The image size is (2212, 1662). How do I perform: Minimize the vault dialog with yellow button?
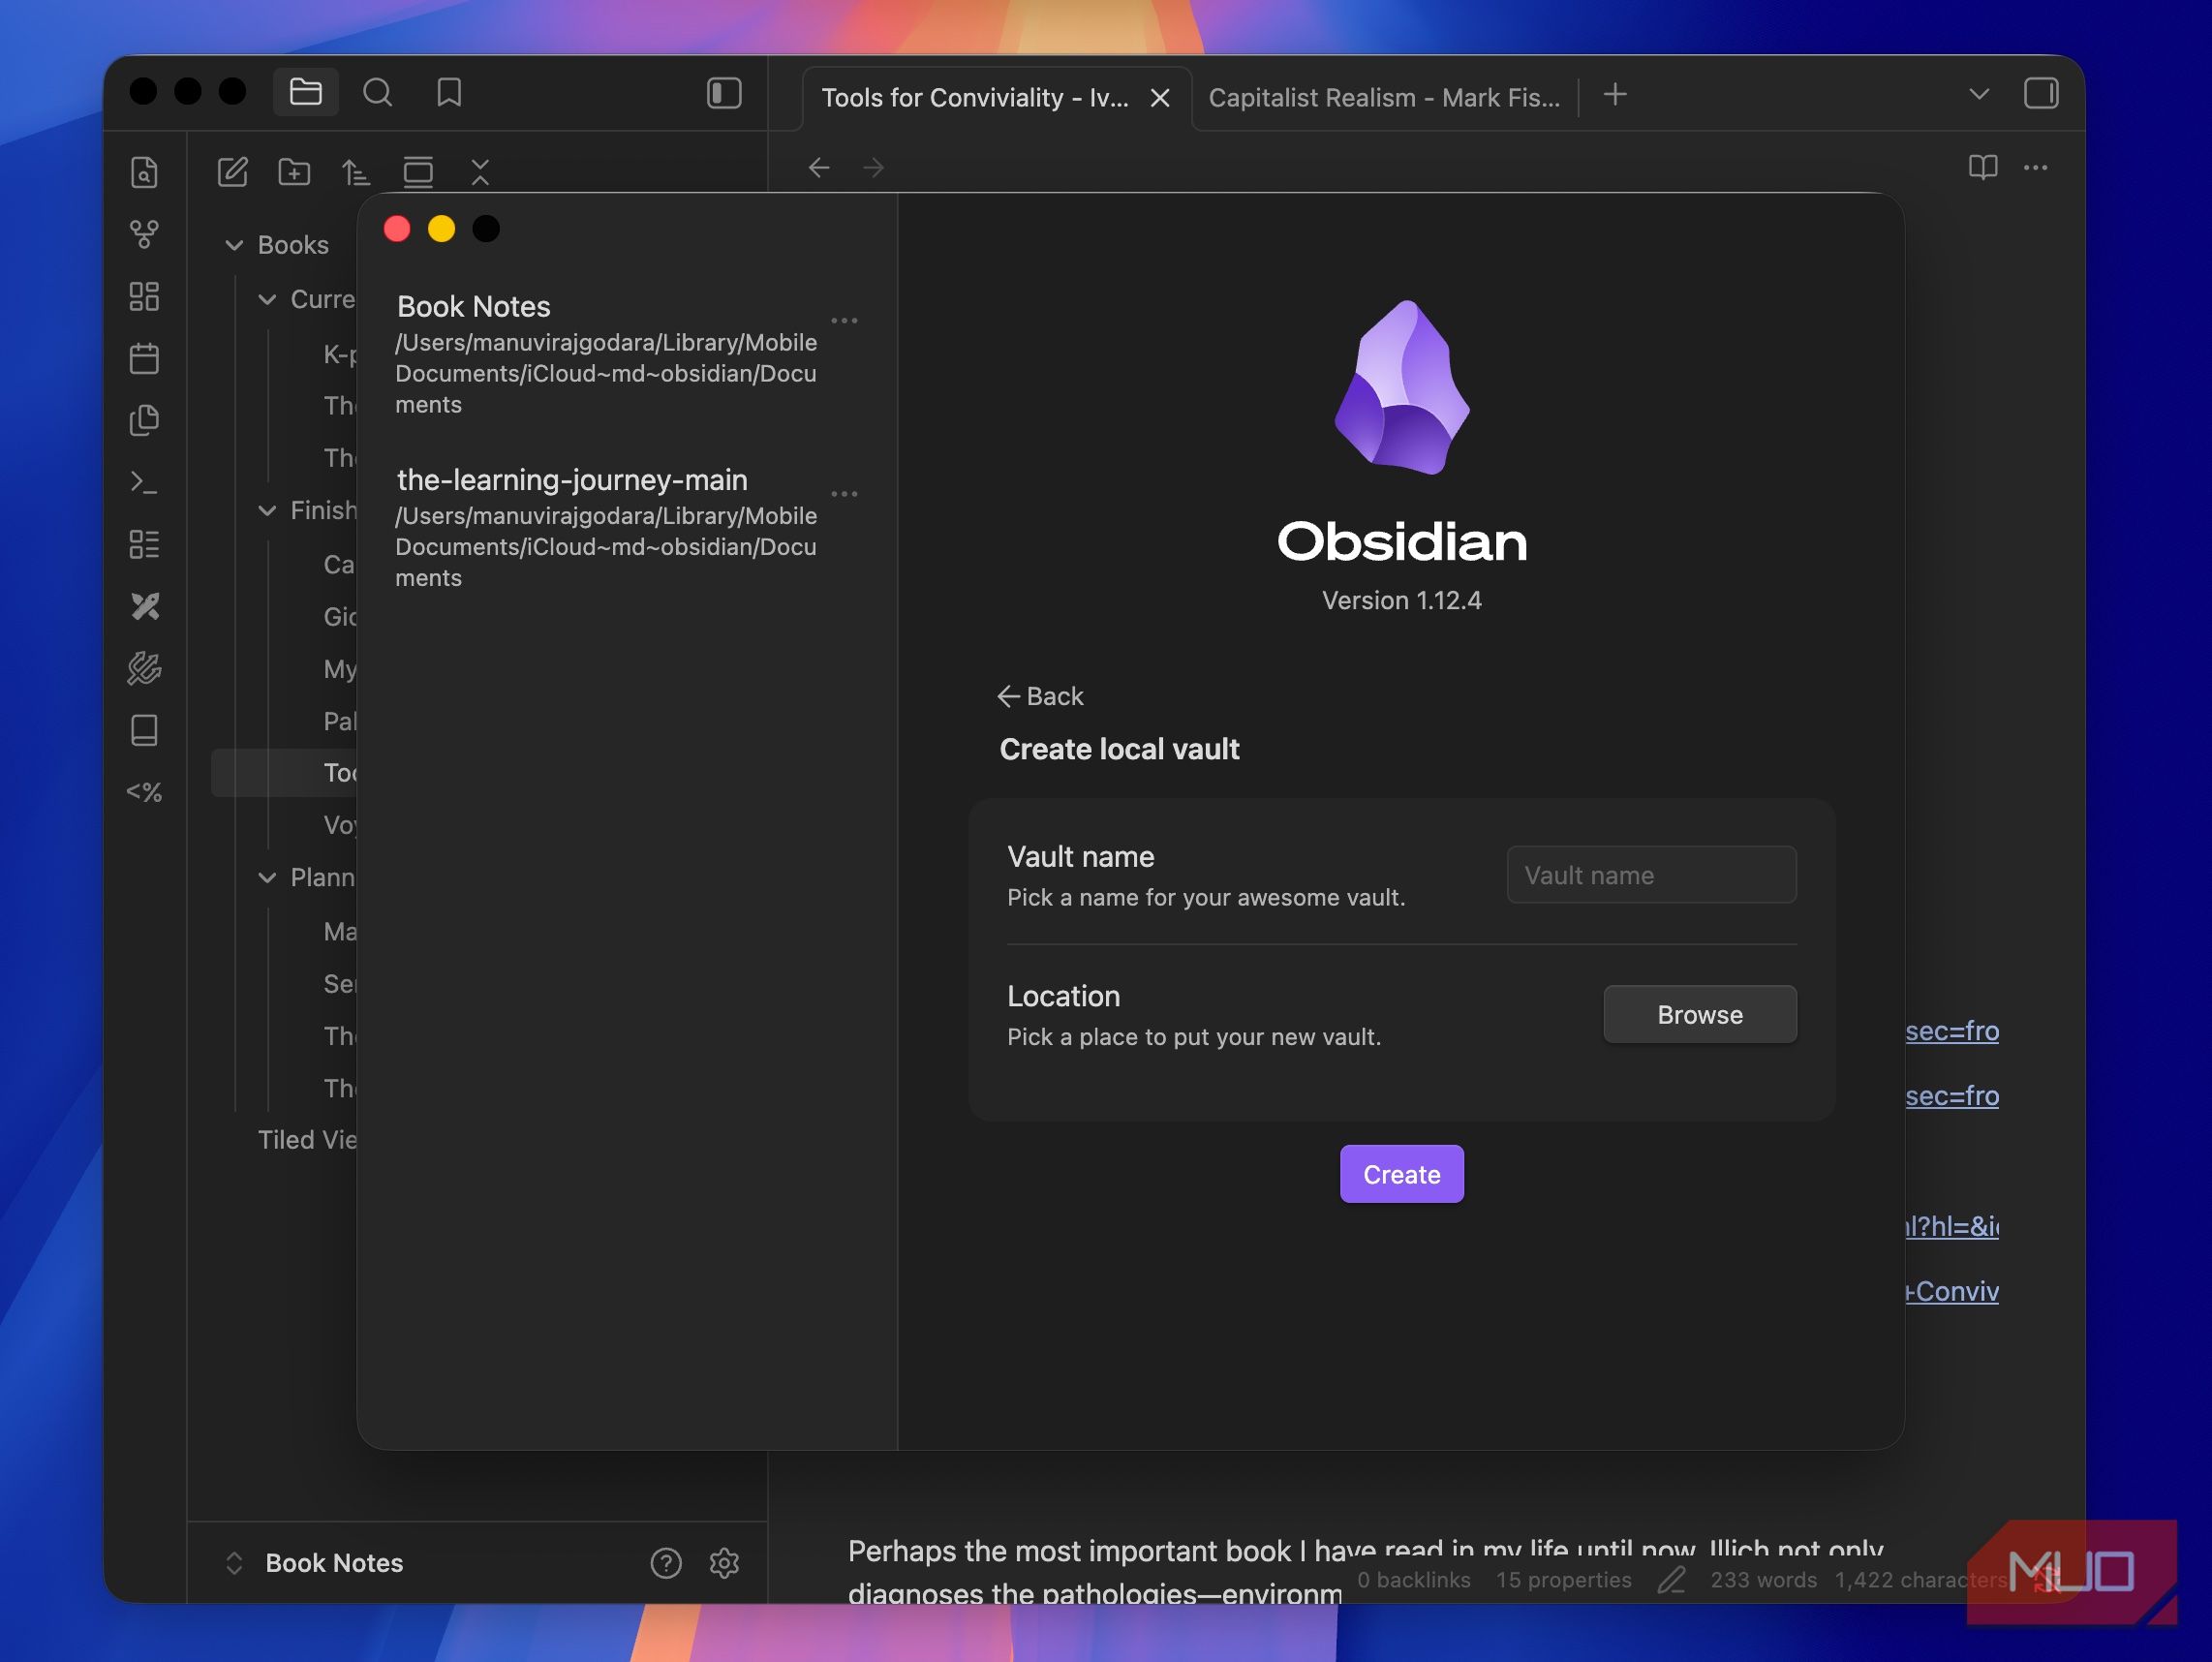(441, 229)
